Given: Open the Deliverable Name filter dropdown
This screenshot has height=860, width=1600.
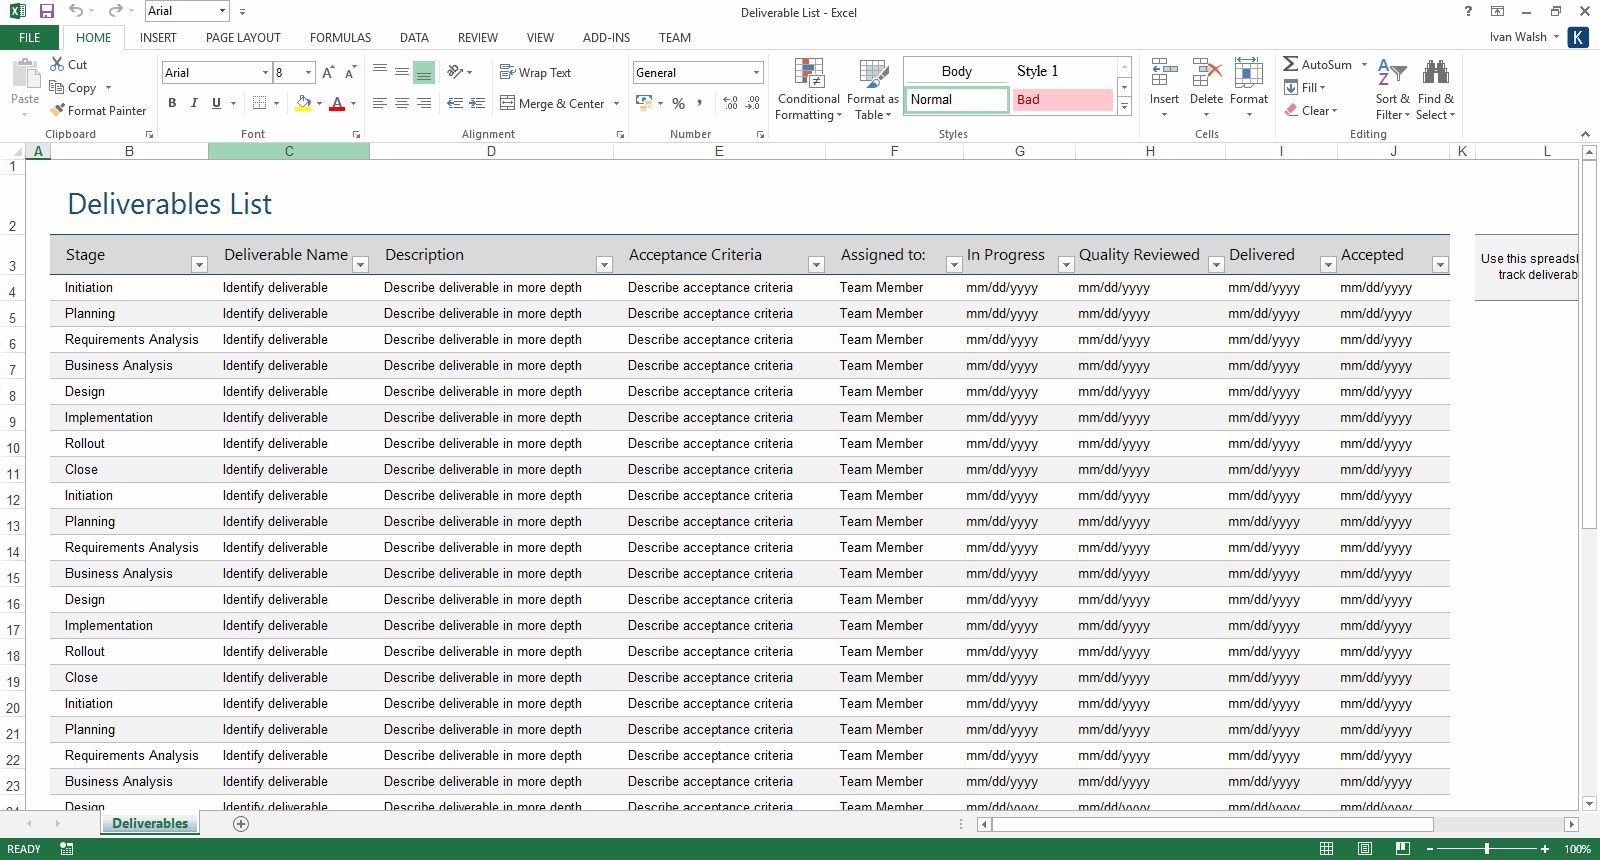Looking at the screenshot, I should click(x=361, y=265).
